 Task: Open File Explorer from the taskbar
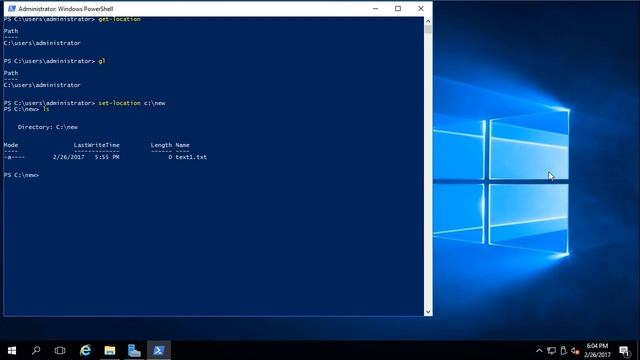click(110, 350)
